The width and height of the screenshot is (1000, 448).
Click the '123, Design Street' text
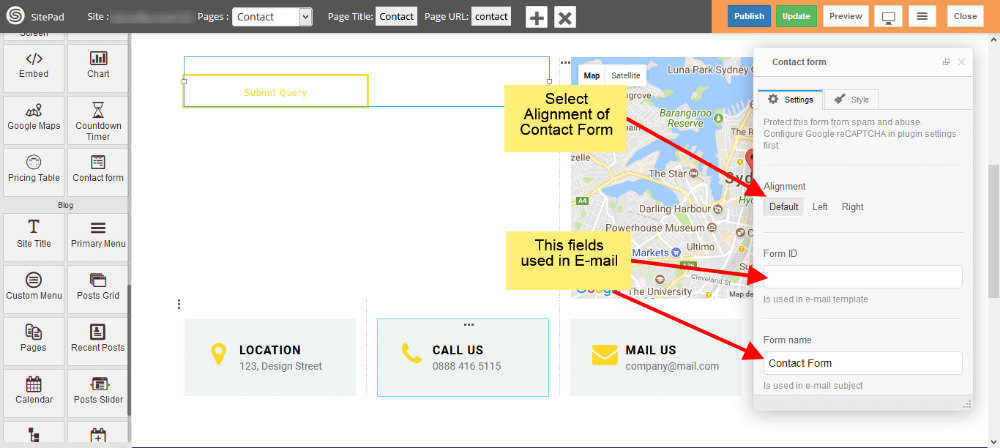pyautogui.click(x=281, y=366)
